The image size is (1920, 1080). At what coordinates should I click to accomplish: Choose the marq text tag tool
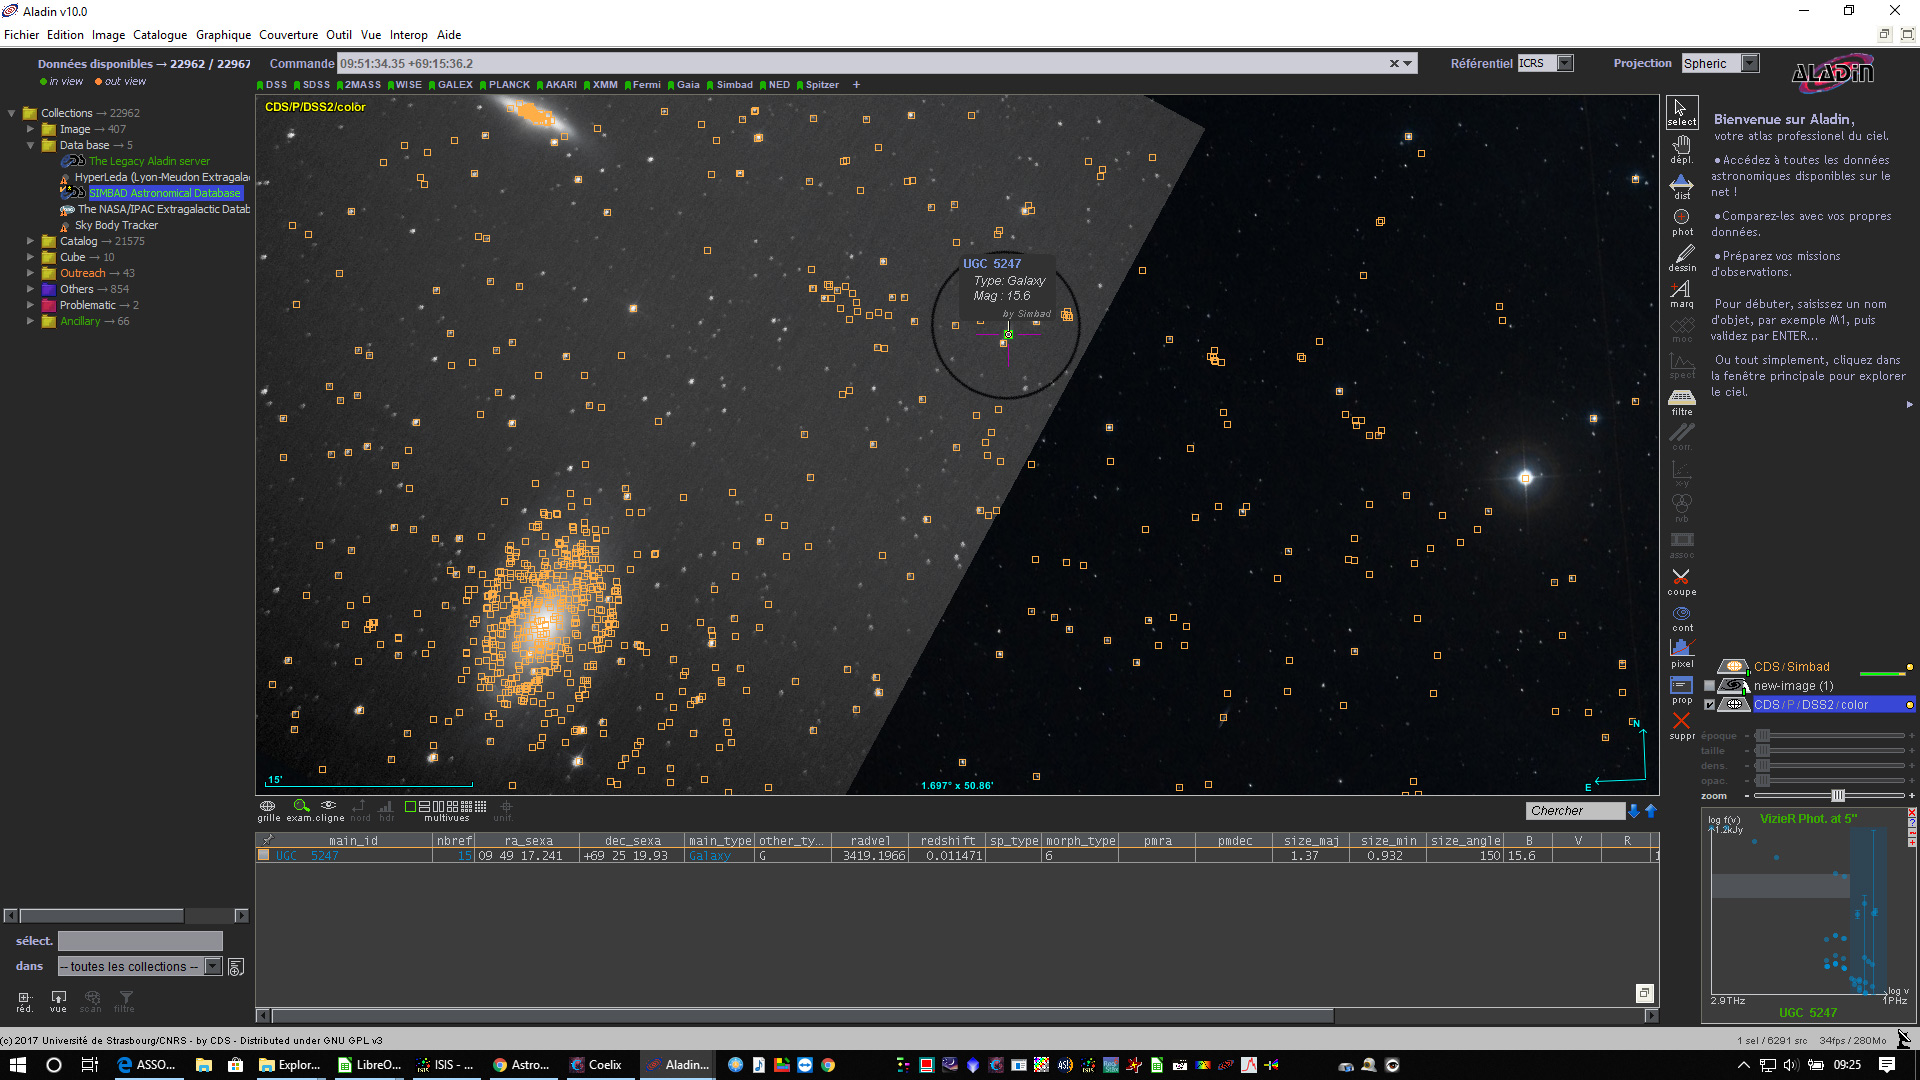tap(1681, 294)
